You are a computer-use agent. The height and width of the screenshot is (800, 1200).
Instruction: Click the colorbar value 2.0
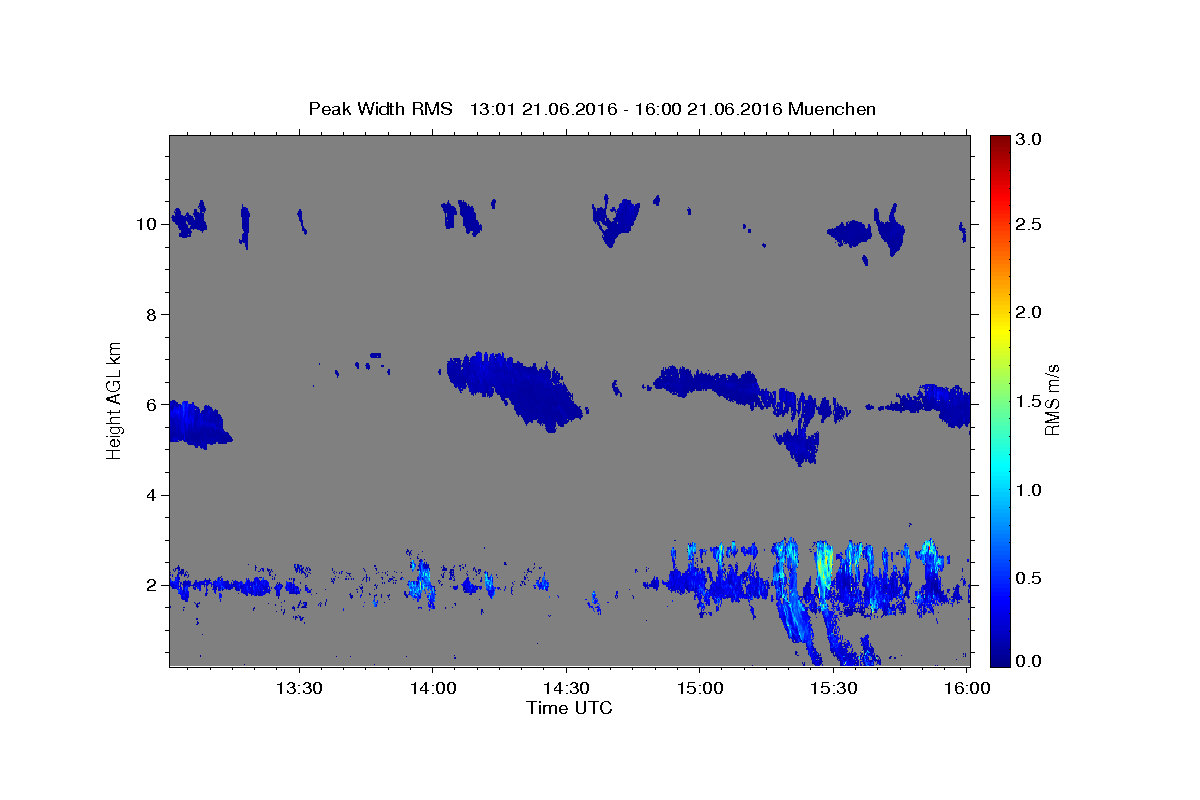click(x=1030, y=313)
